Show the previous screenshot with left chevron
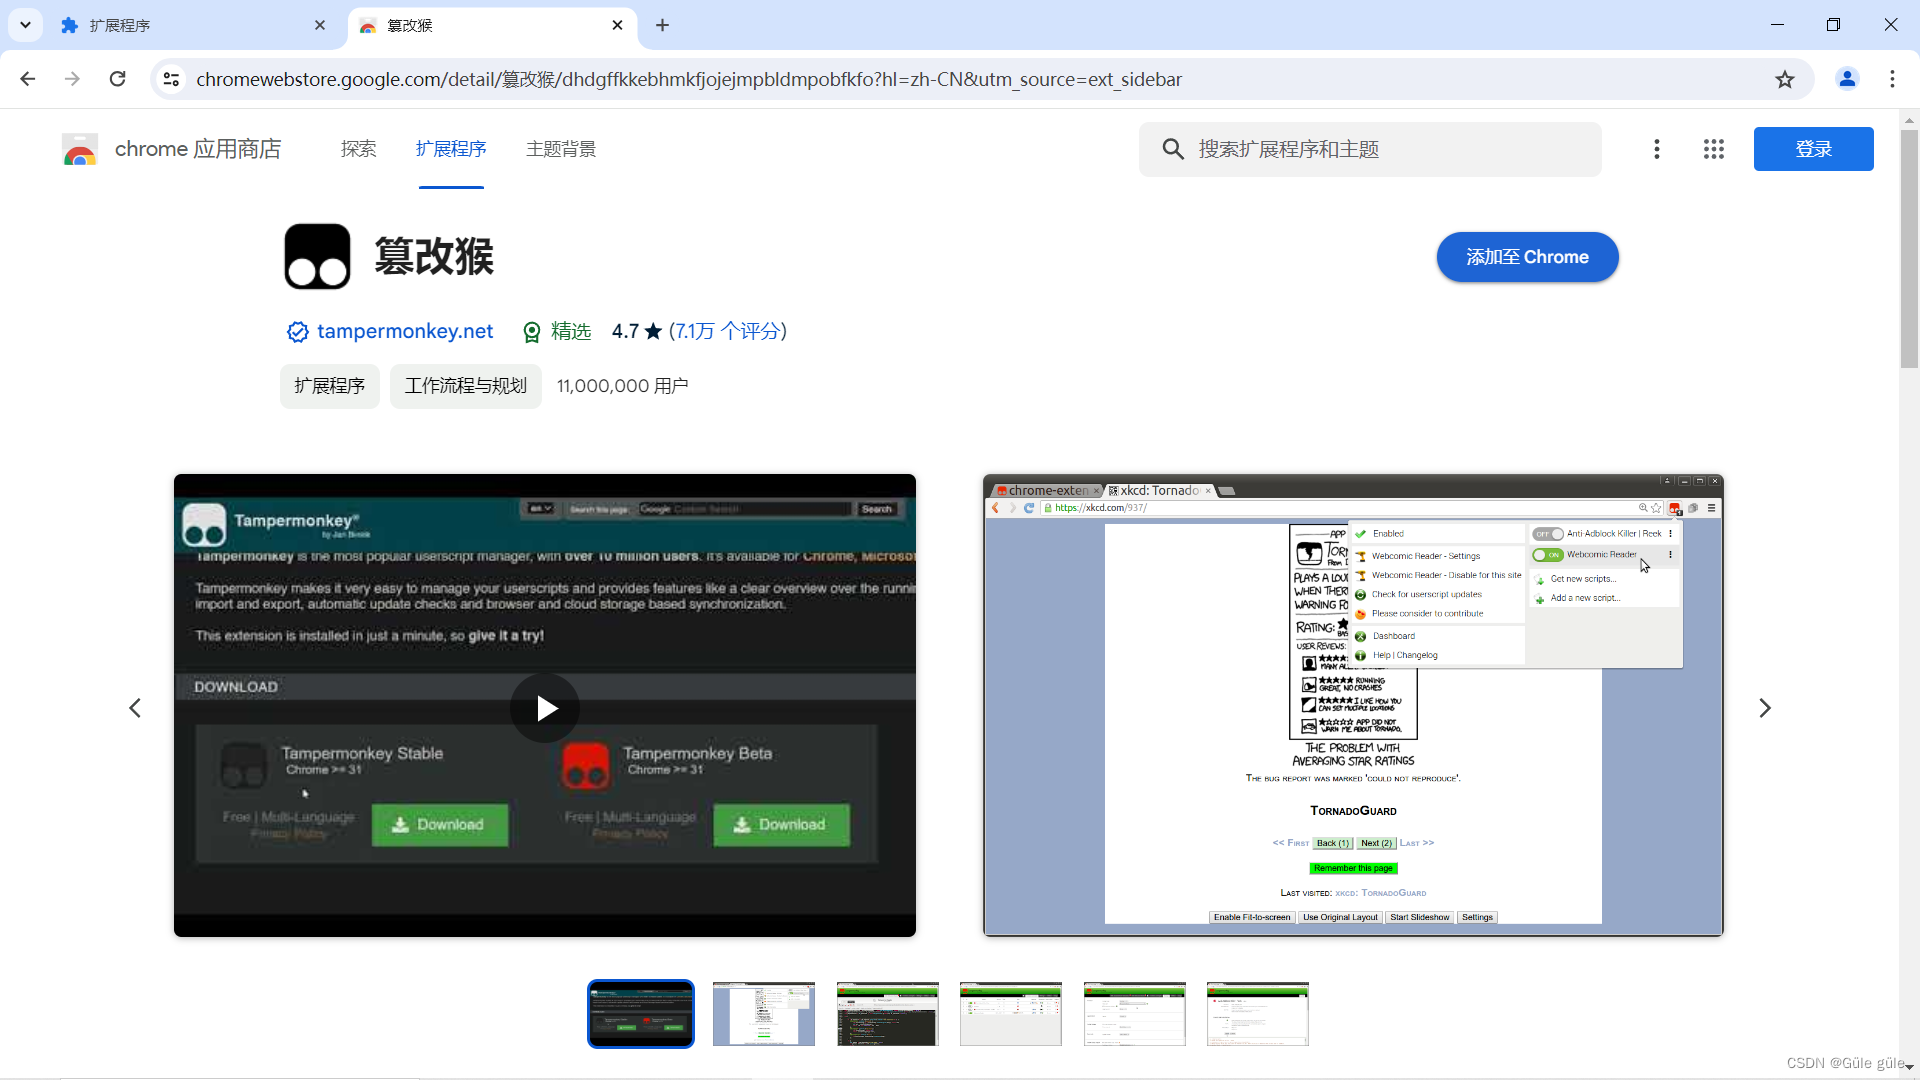Screen dimensions: 1920x1080 [135, 708]
